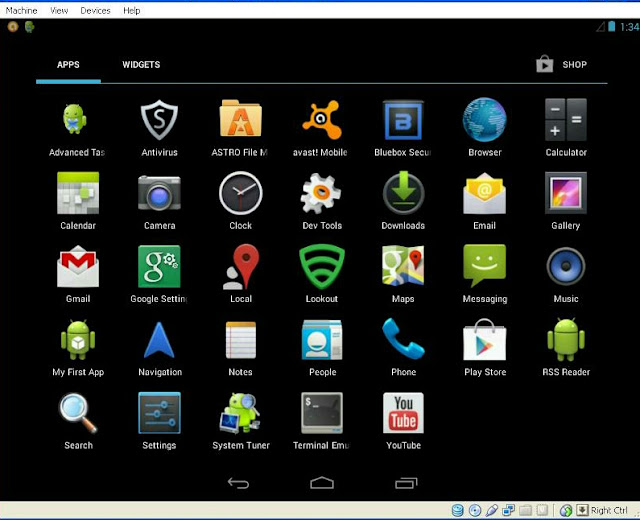
Task: Click the network adapters status icon
Action: click(509, 510)
